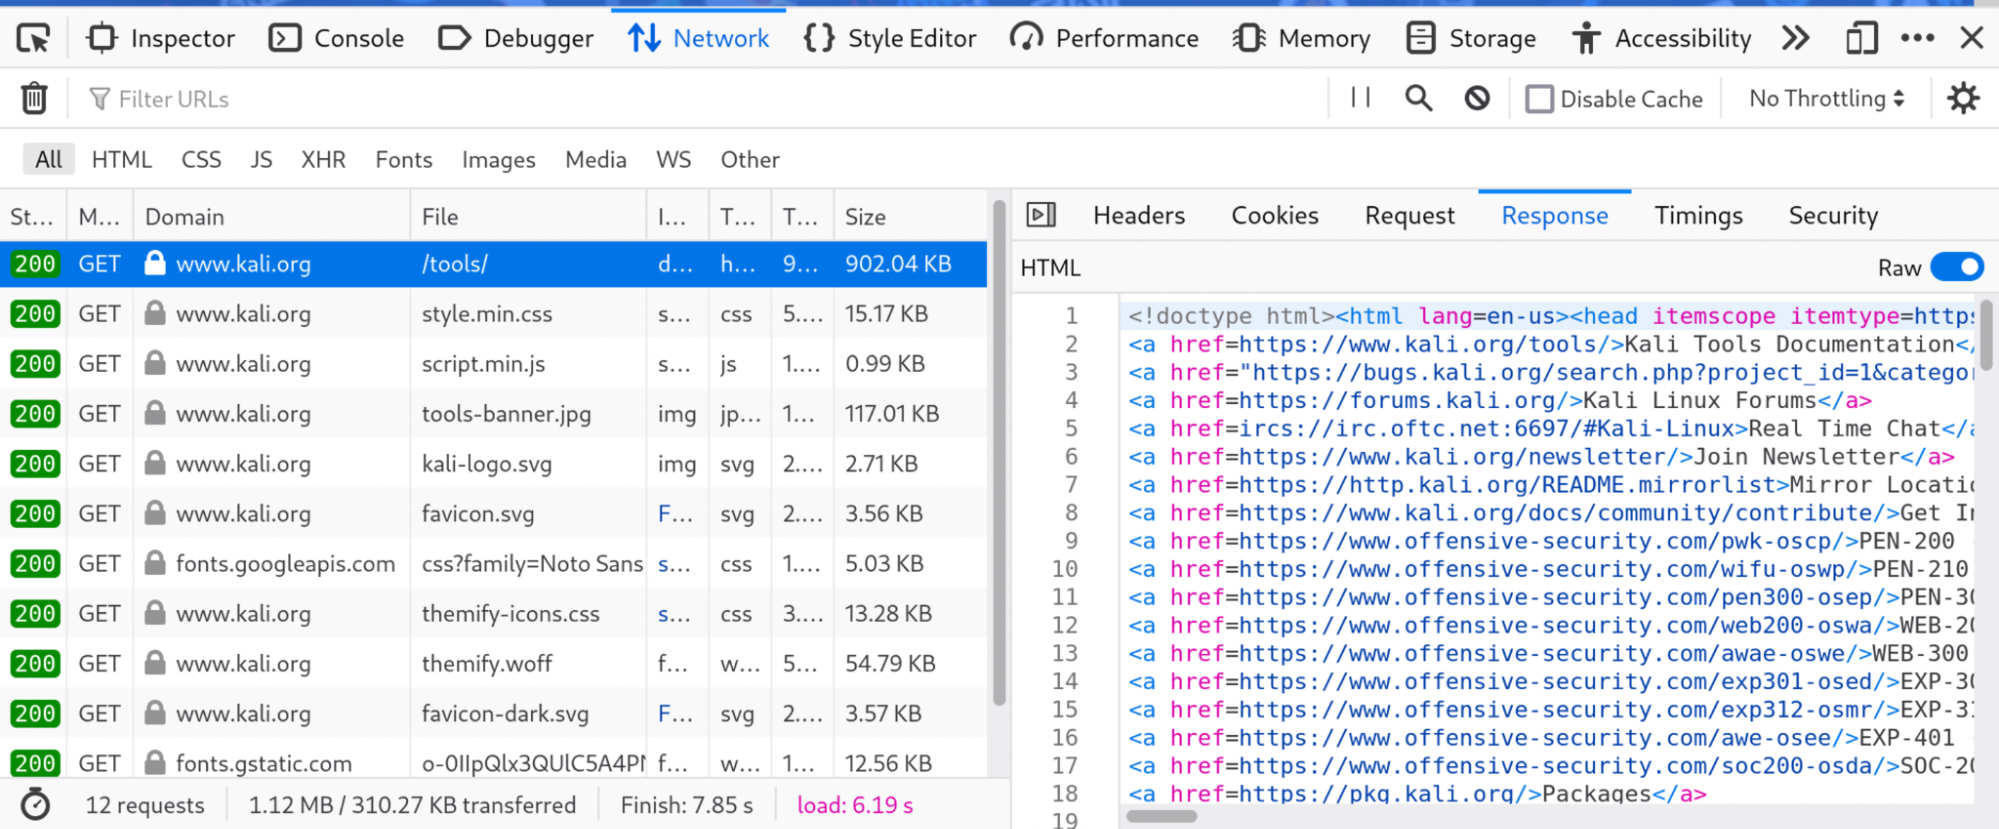Viewport: 1999px width, 829px height.
Task: Show more tools chevron overflow
Action: (x=1795, y=38)
